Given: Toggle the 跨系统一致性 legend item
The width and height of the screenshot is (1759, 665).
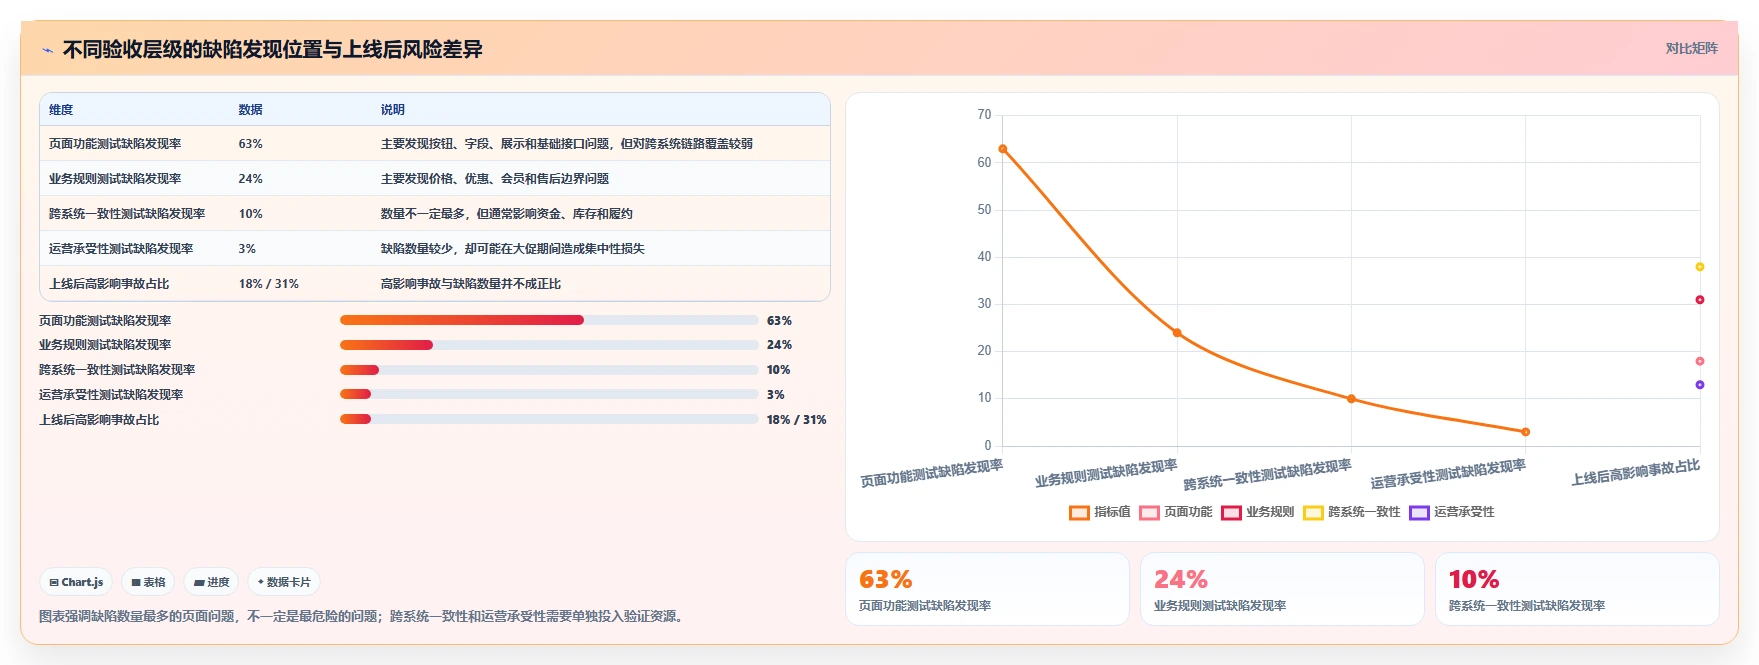Looking at the screenshot, I should pos(1352,512).
